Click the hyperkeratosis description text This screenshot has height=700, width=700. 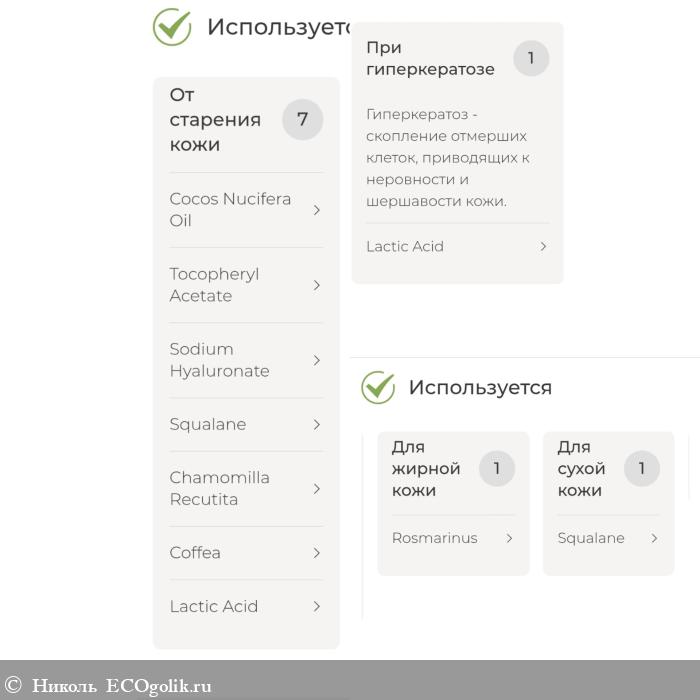pos(447,158)
